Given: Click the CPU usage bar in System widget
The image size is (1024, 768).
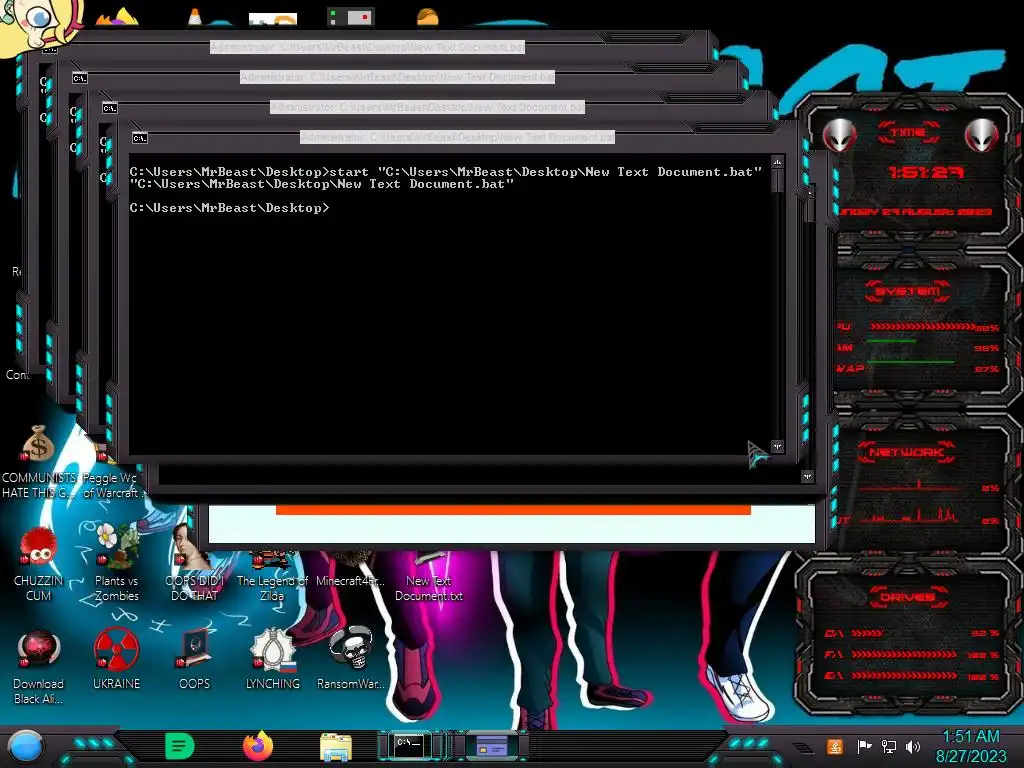Looking at the screenshot, I should [922, 327].
